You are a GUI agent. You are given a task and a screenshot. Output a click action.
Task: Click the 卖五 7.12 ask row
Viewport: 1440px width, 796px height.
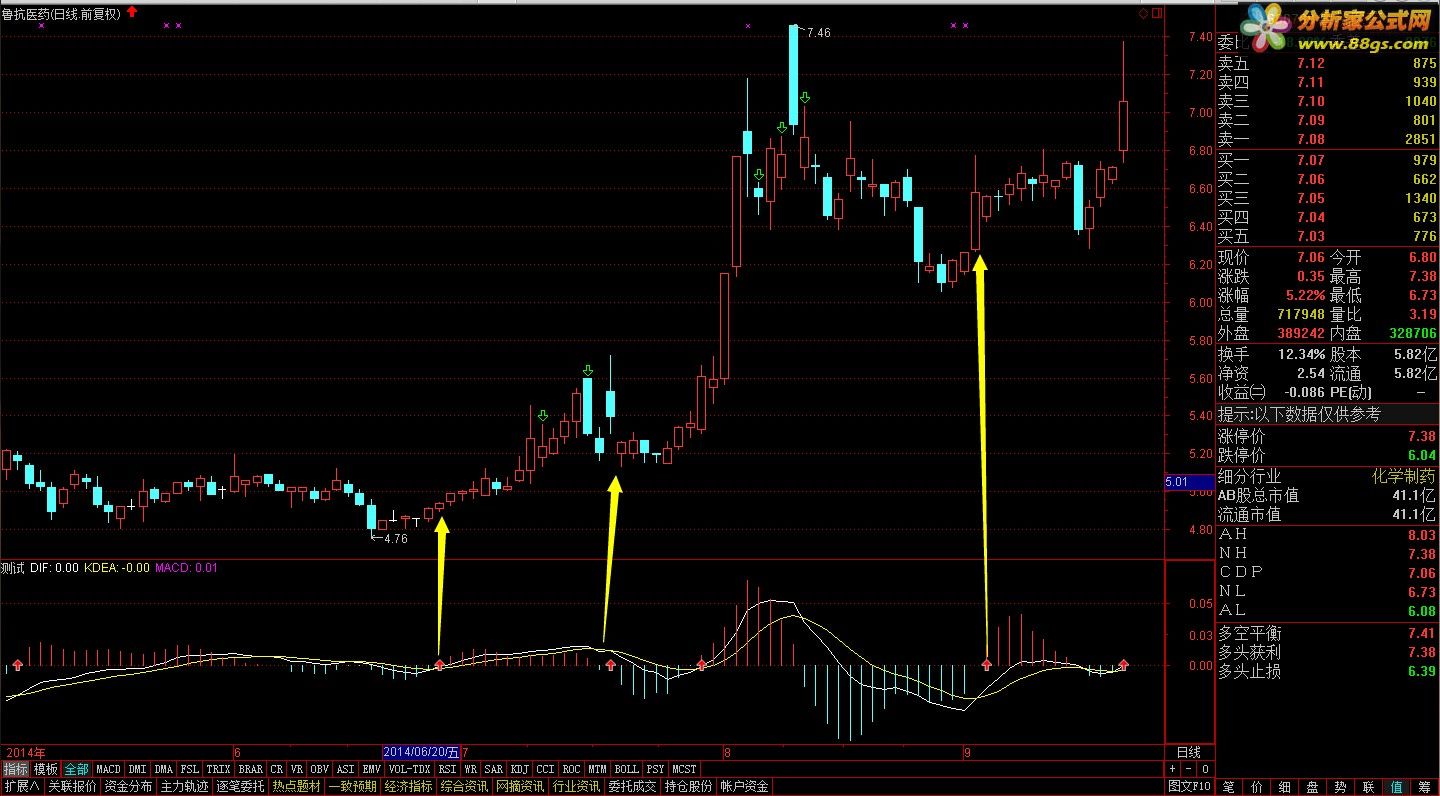(x=1327, y=63)
